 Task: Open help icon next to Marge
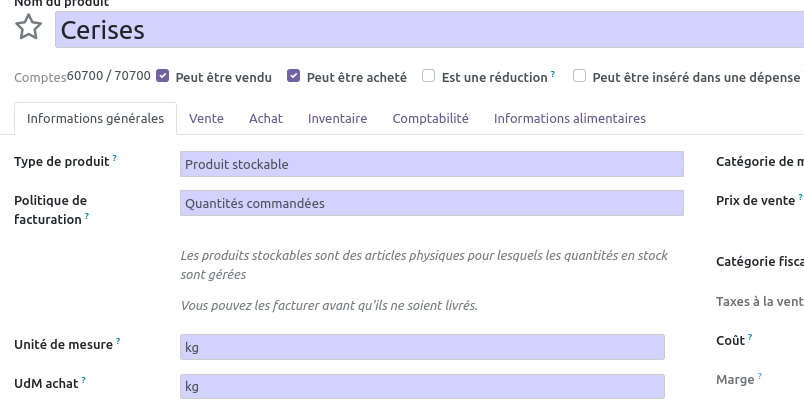tap(759, 376)
